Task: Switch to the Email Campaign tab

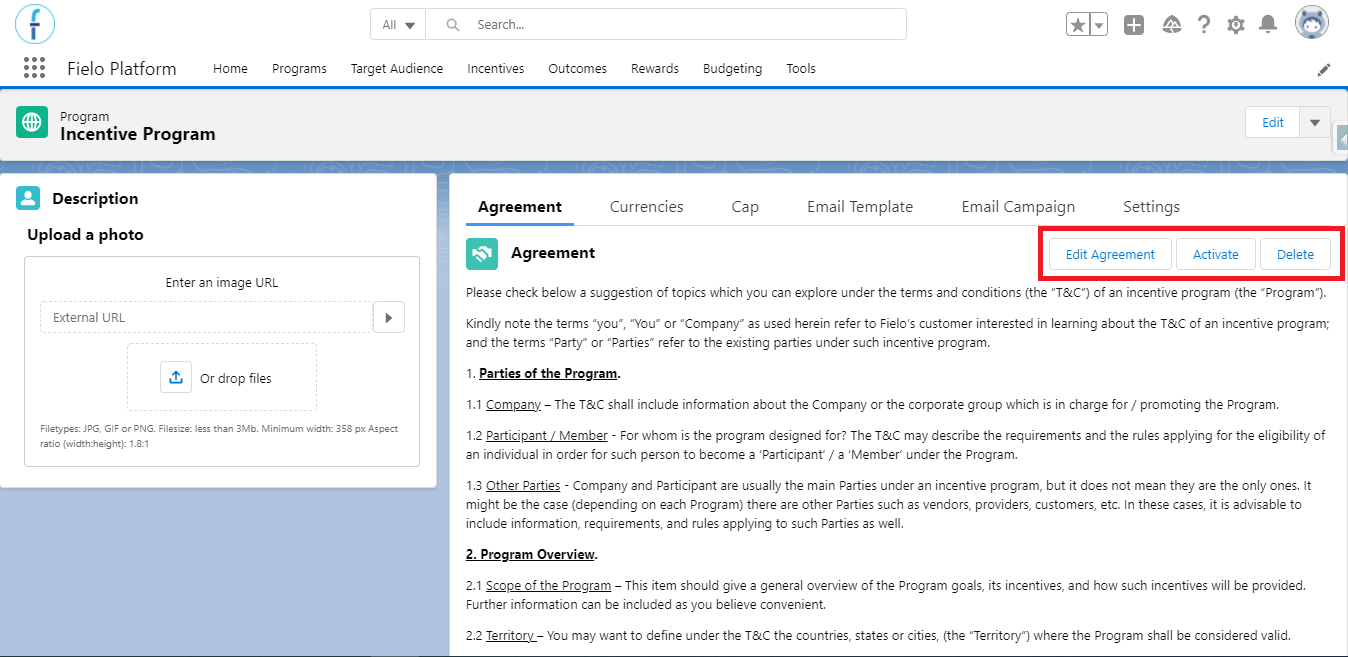Action: tap(1018, 207)
